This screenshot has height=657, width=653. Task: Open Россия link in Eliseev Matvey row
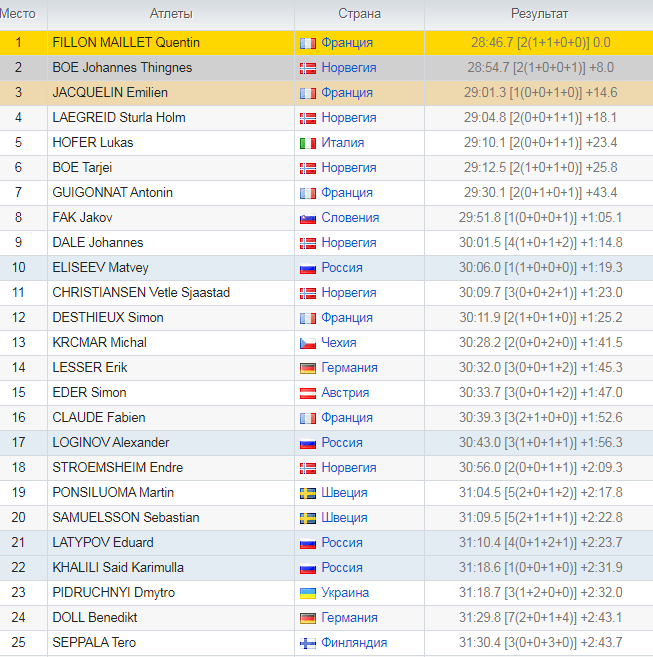pos(342,267)
